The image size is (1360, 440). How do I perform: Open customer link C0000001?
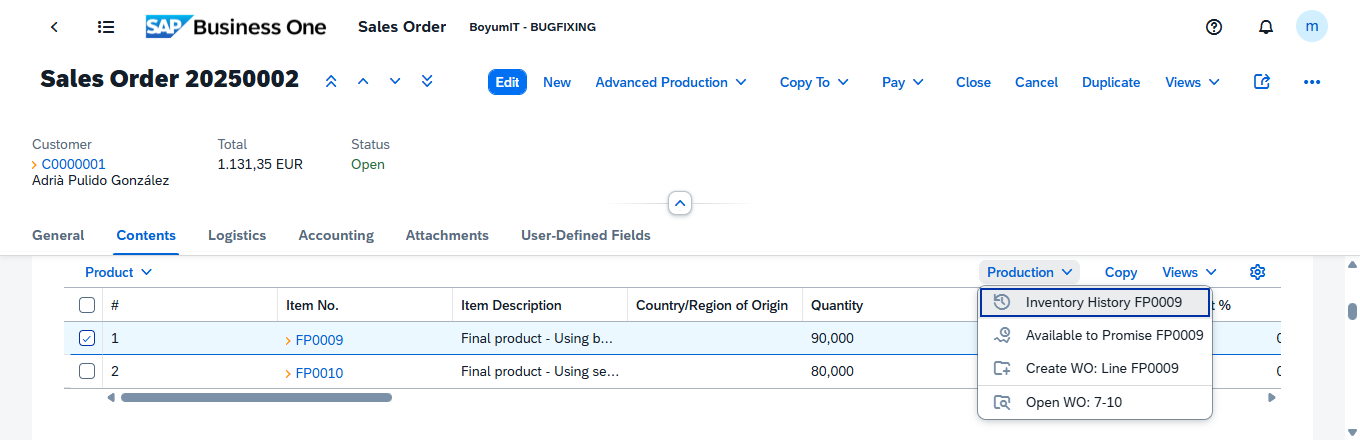point(73,164)
